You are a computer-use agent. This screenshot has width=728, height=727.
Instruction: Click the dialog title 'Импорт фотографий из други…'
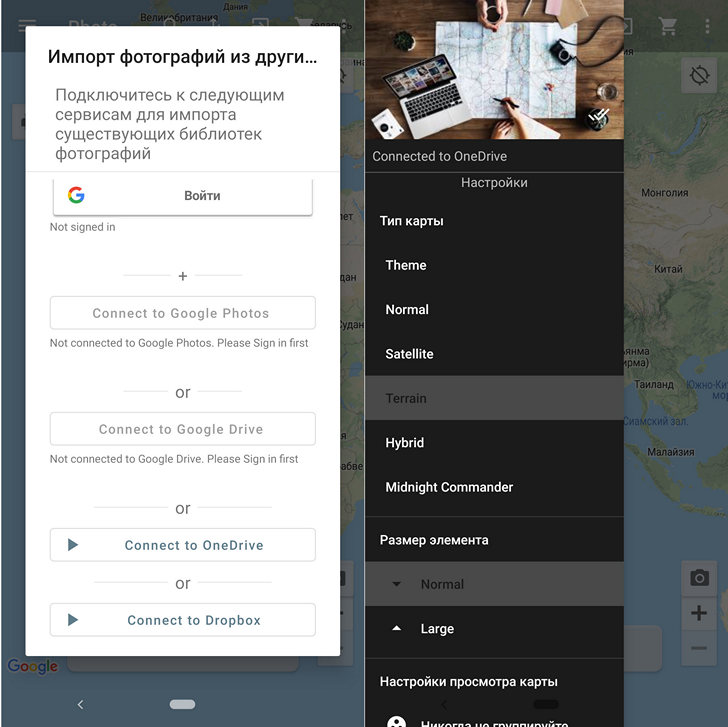pyautogui.click(x=182, y=57)
